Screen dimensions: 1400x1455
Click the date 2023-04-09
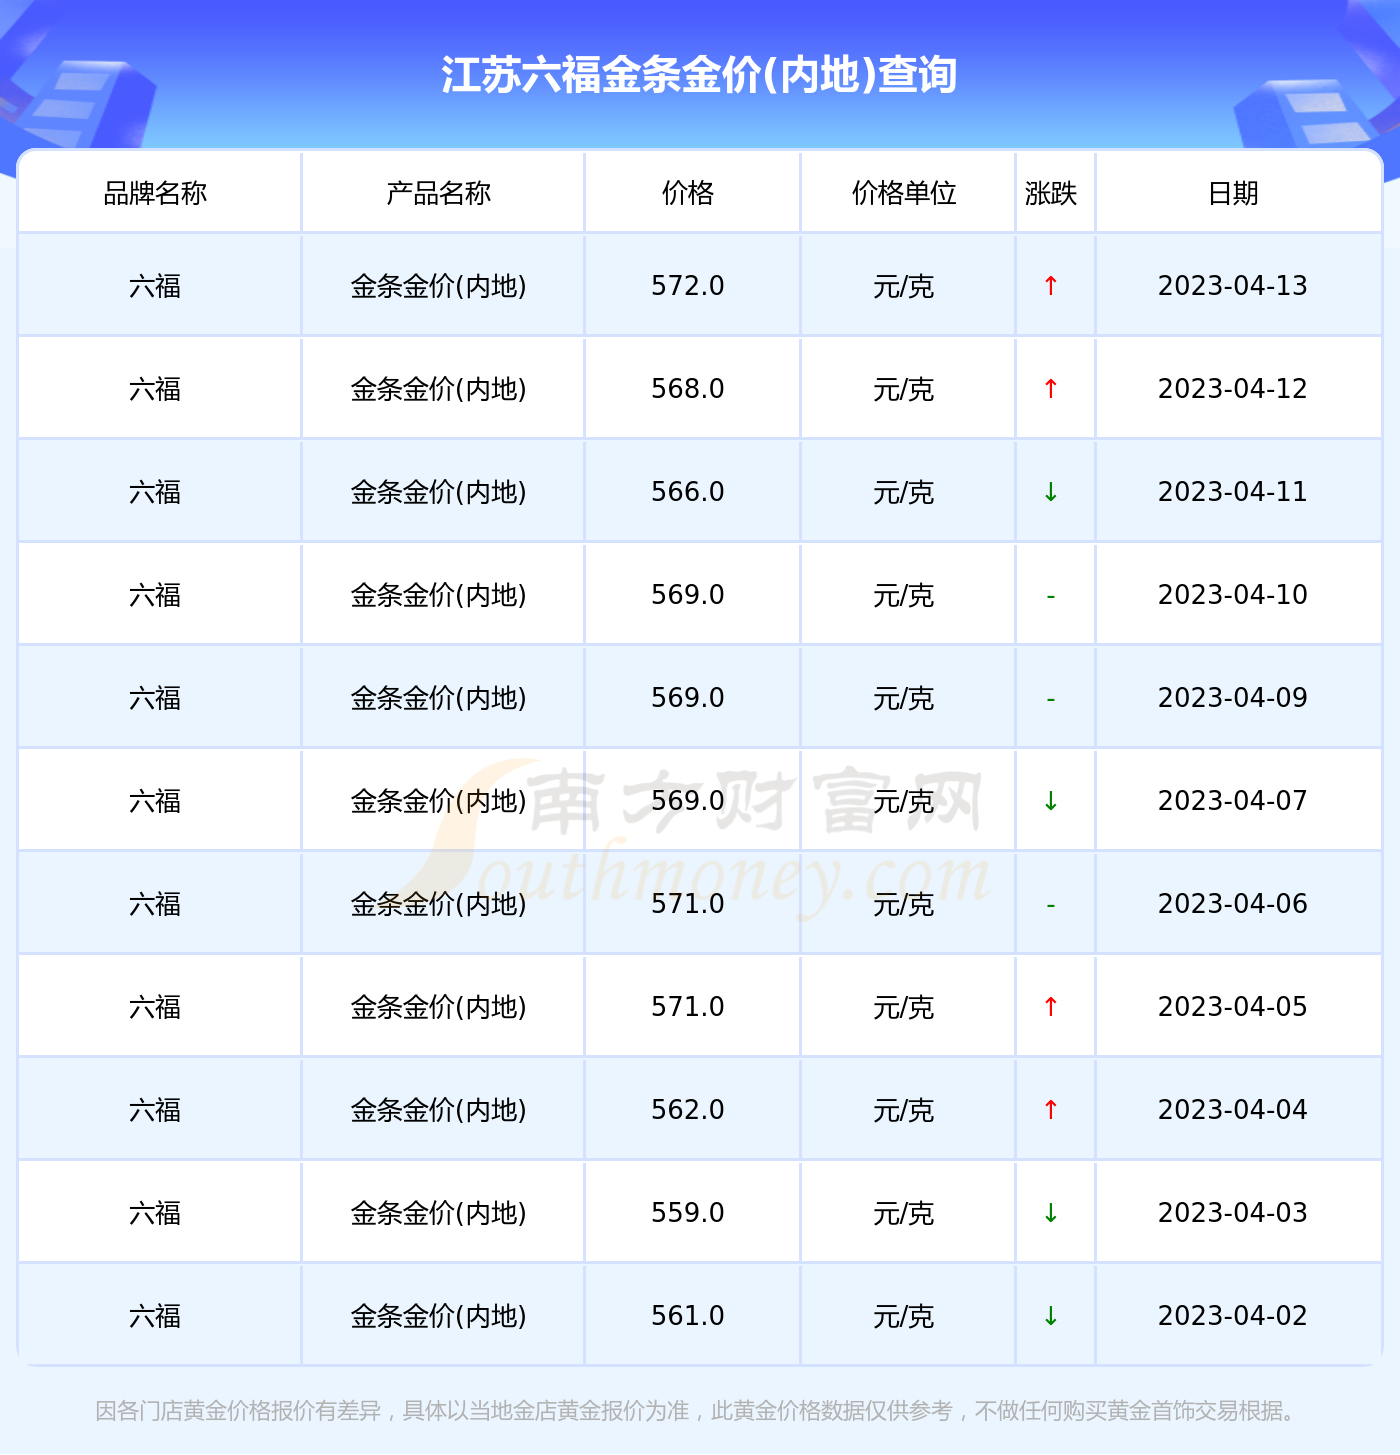point(1233,698)
